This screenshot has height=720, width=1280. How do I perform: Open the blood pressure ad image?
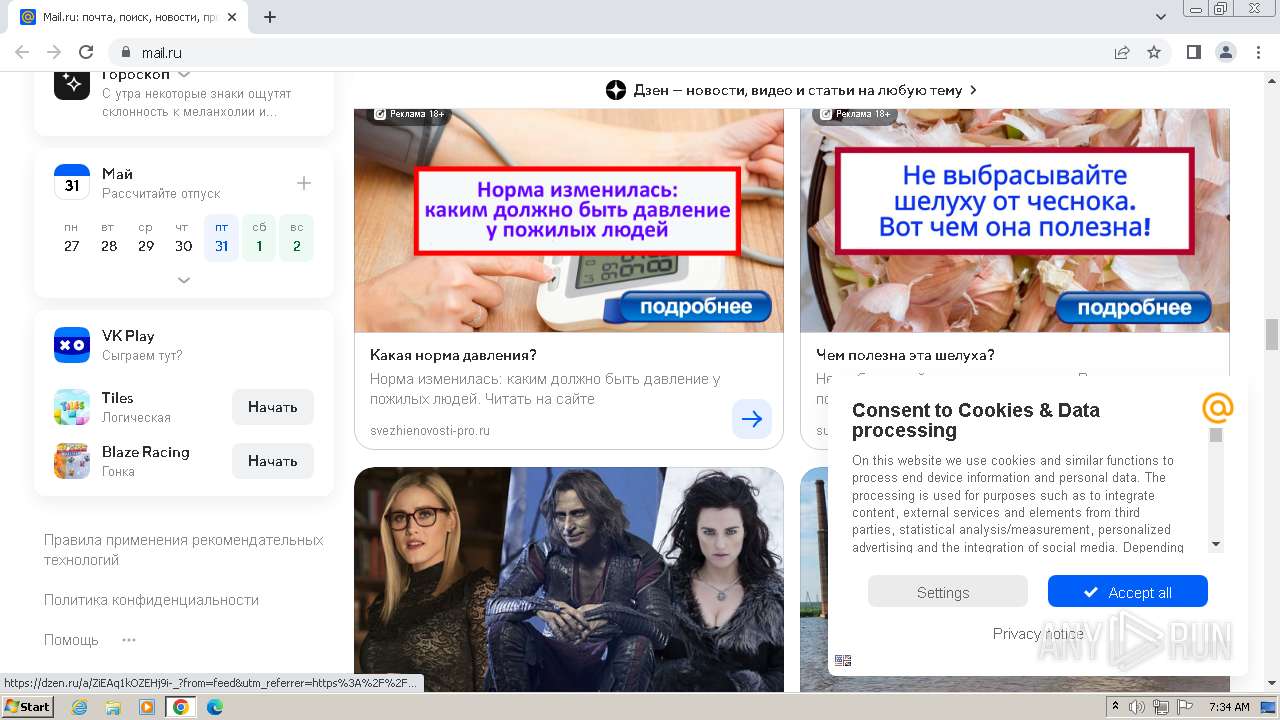(x=569, y=220)
